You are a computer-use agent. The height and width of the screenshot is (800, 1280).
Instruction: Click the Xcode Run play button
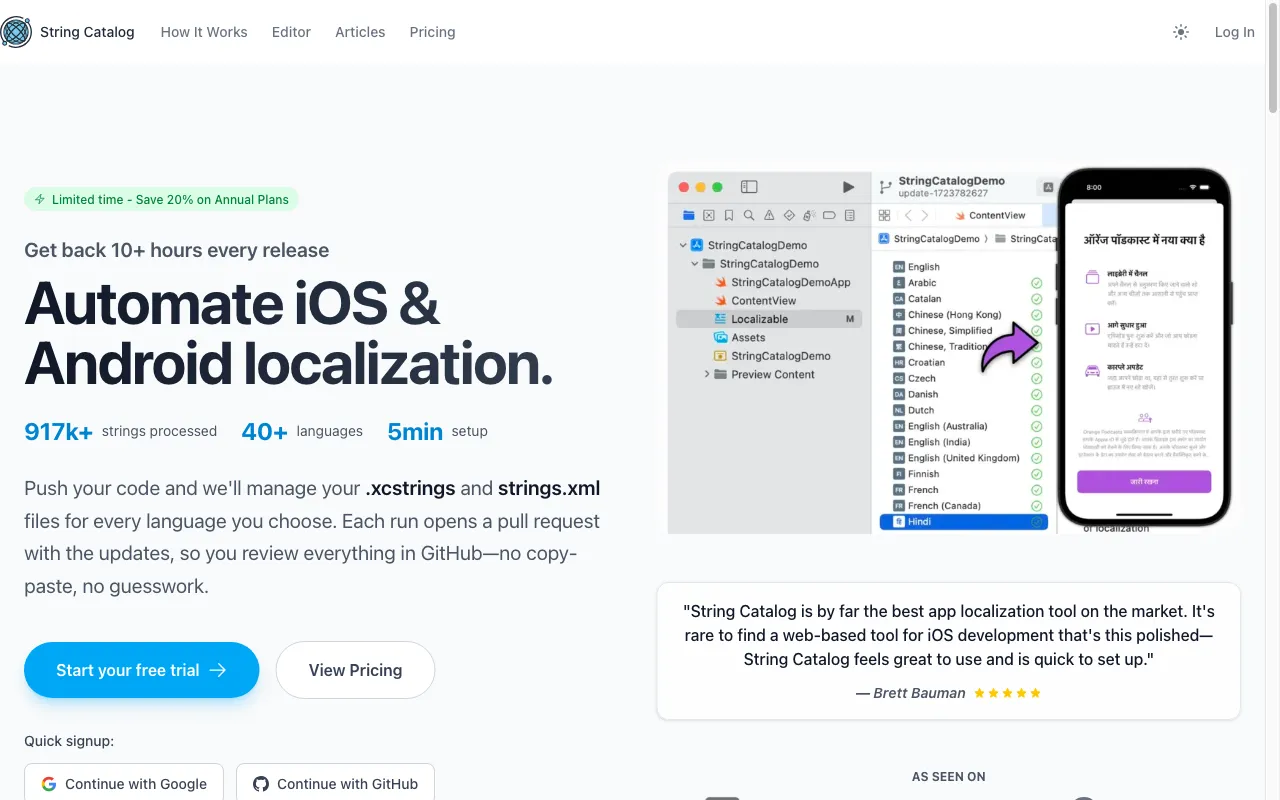[848, 187]
